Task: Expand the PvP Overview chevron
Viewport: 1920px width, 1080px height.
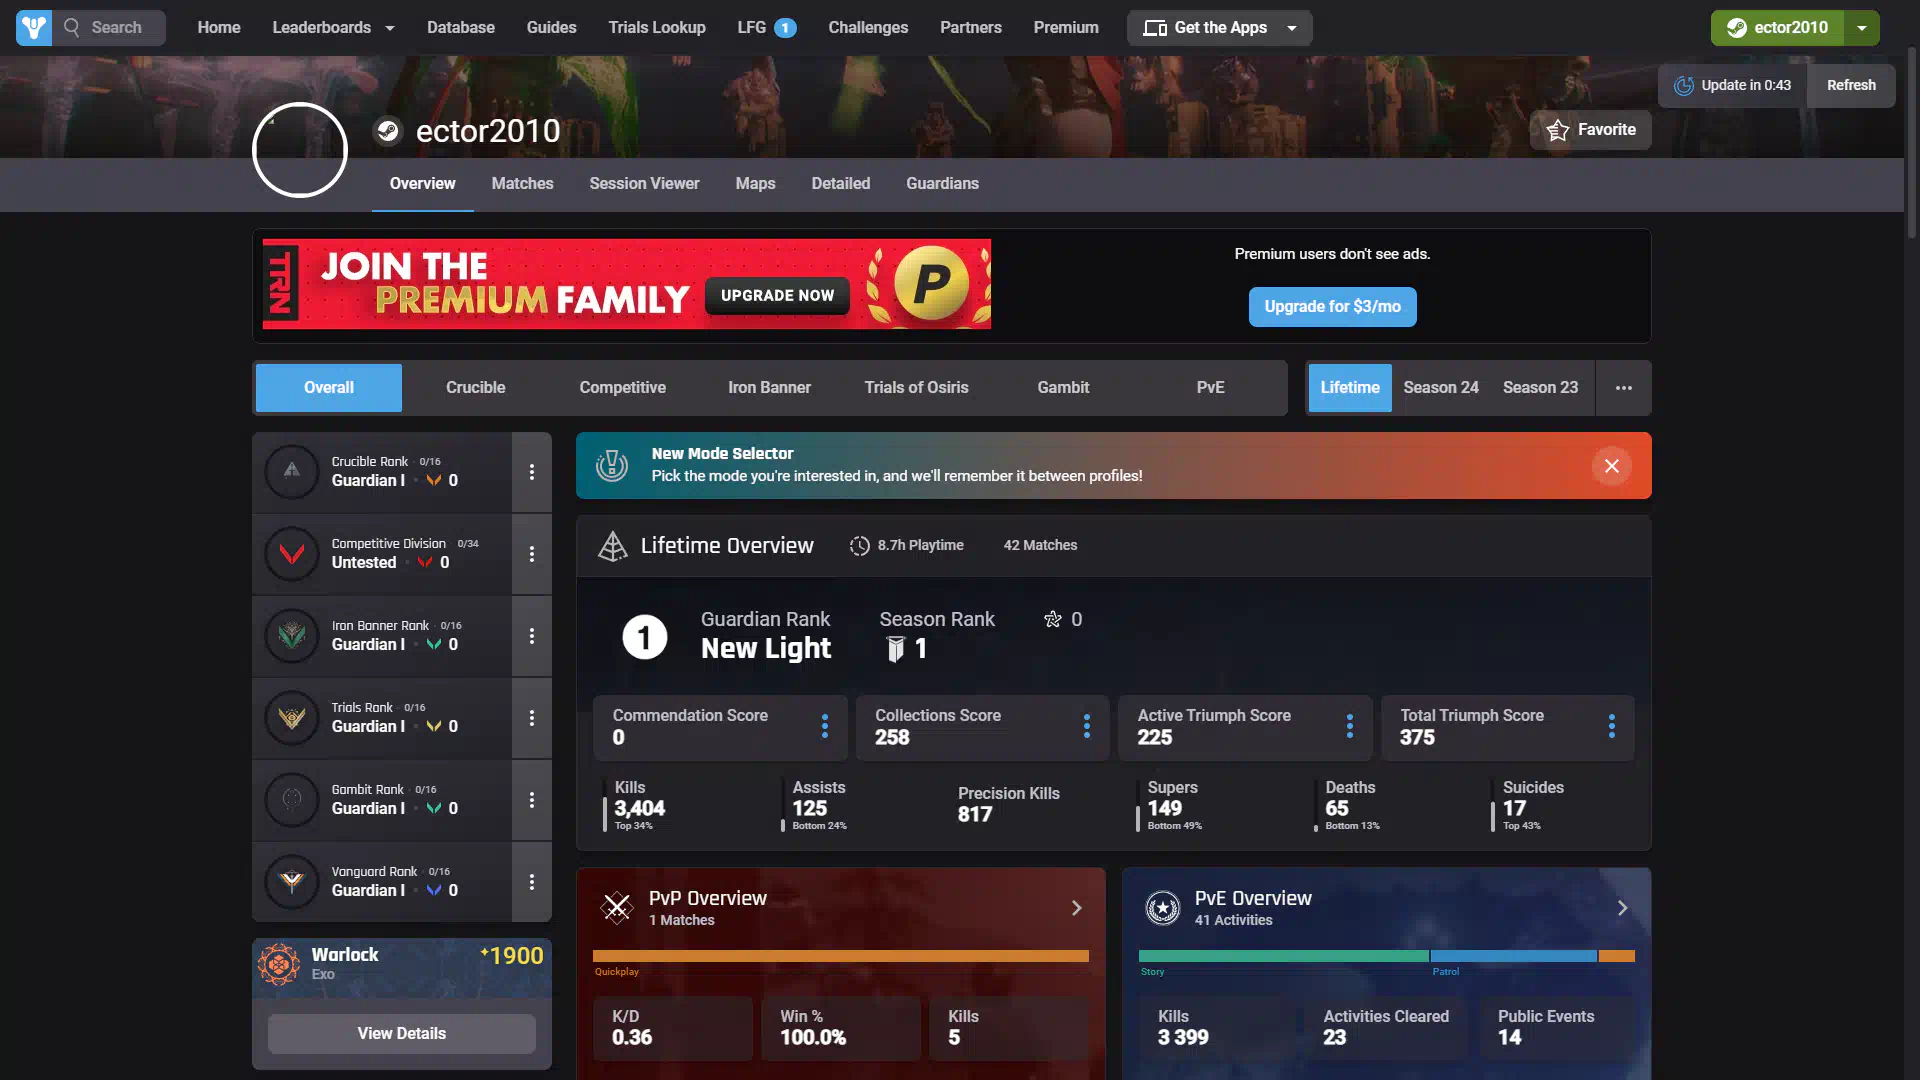Action: (x=1077, y=908)
